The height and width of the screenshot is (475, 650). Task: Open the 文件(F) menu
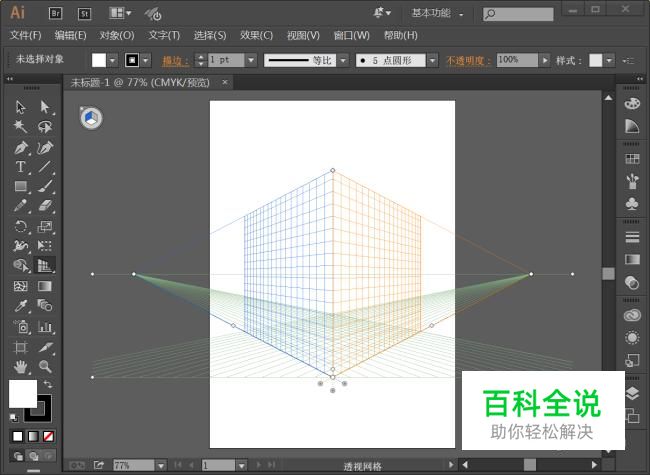click(x=26, y=35)
